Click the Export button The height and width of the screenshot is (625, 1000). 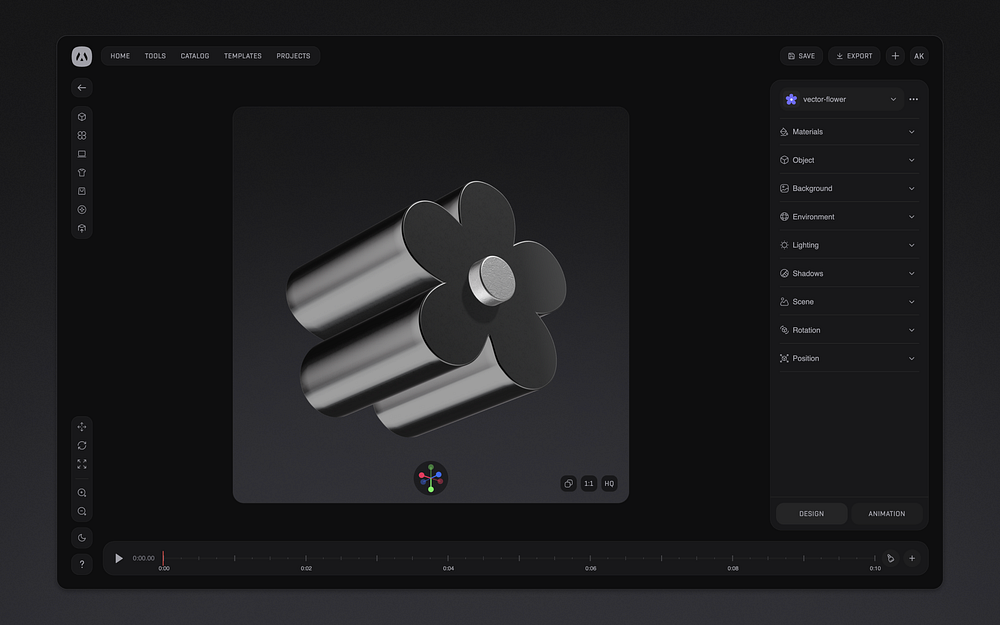click(854, 56)
